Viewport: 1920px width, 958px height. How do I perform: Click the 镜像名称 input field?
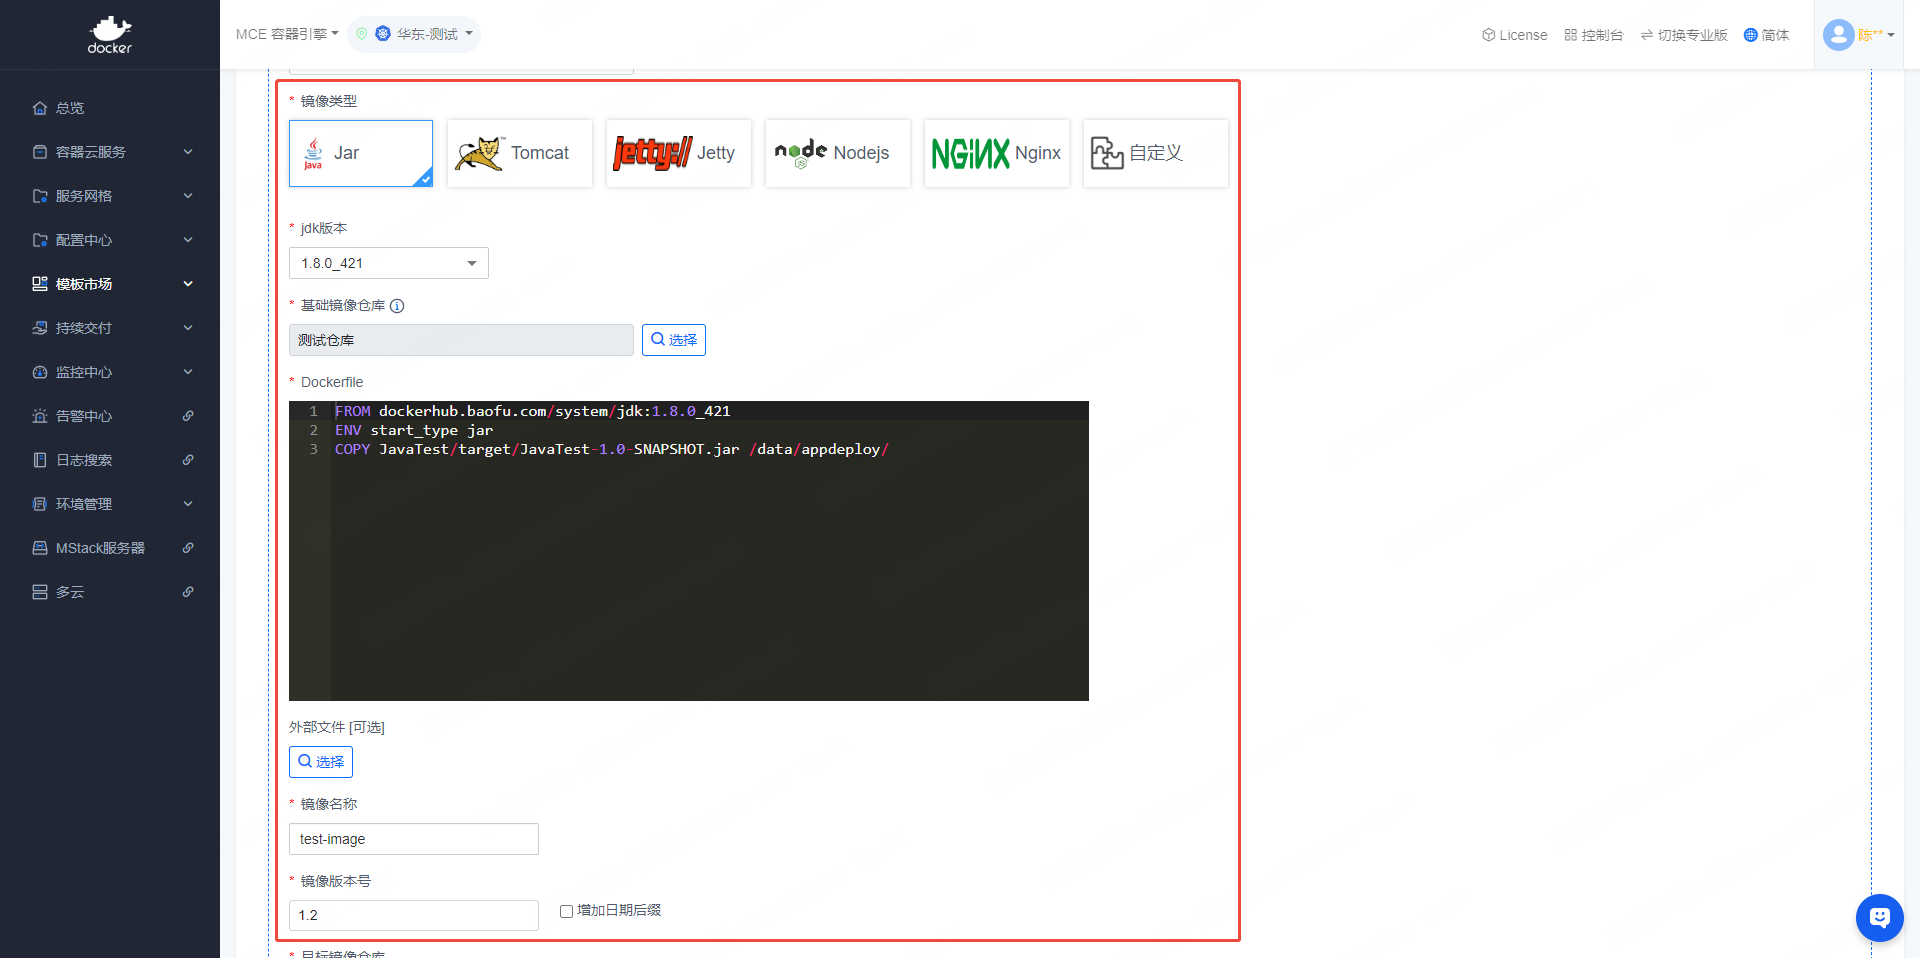coord(413,839)
